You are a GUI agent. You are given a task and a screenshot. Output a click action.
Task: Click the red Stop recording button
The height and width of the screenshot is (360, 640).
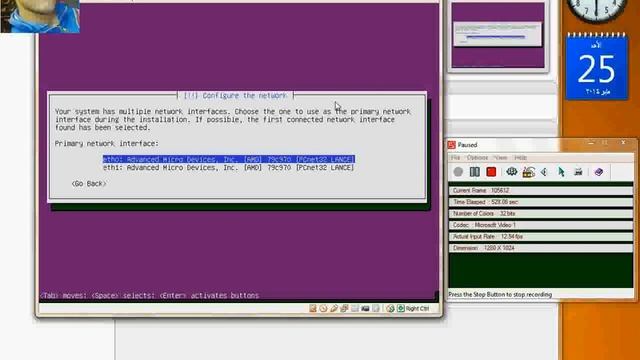click(x=491, y=172)
